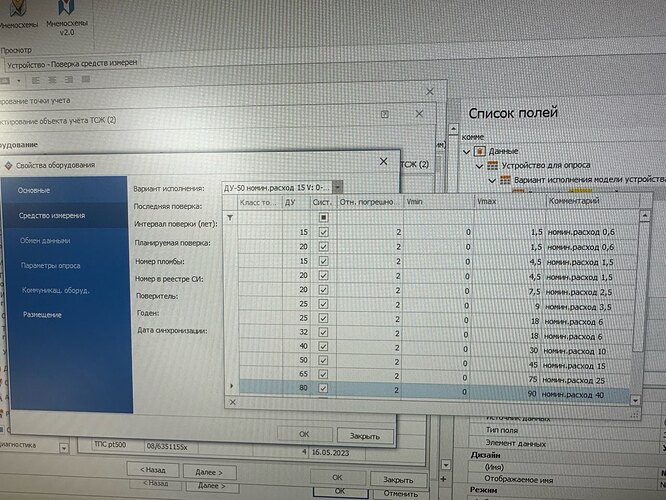Click Отн. погрешно column header
Viewport: 666px width, 500px height.
(x=370, y=202)
